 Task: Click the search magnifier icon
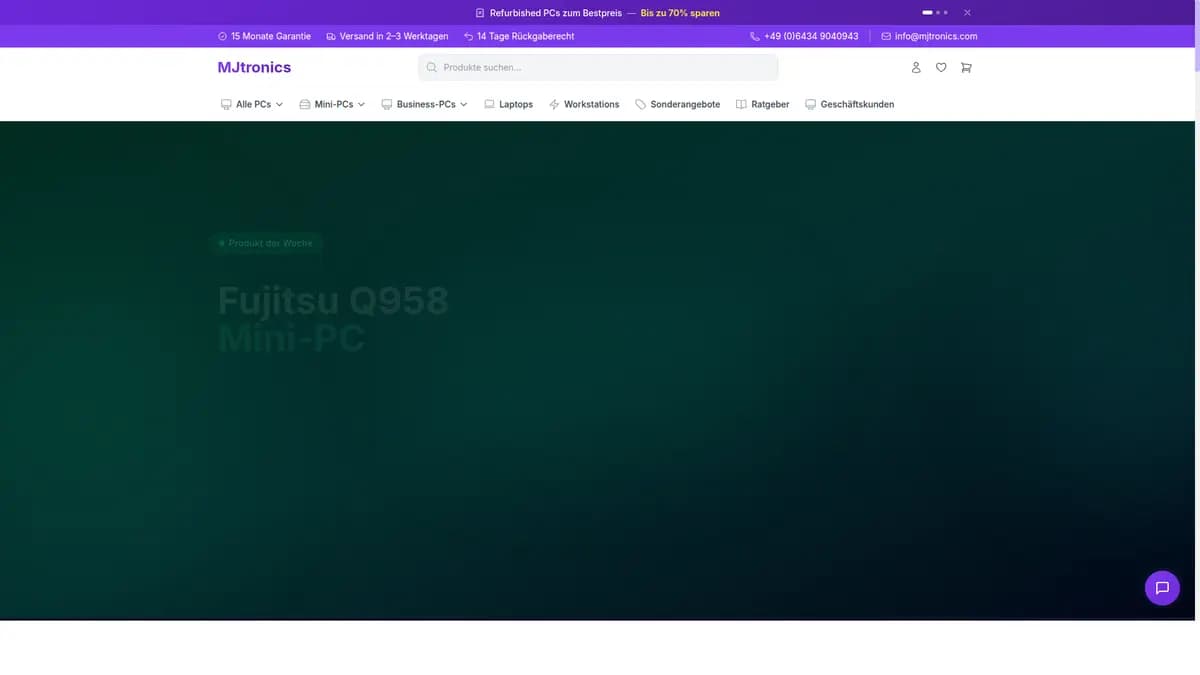click(431, 67)
